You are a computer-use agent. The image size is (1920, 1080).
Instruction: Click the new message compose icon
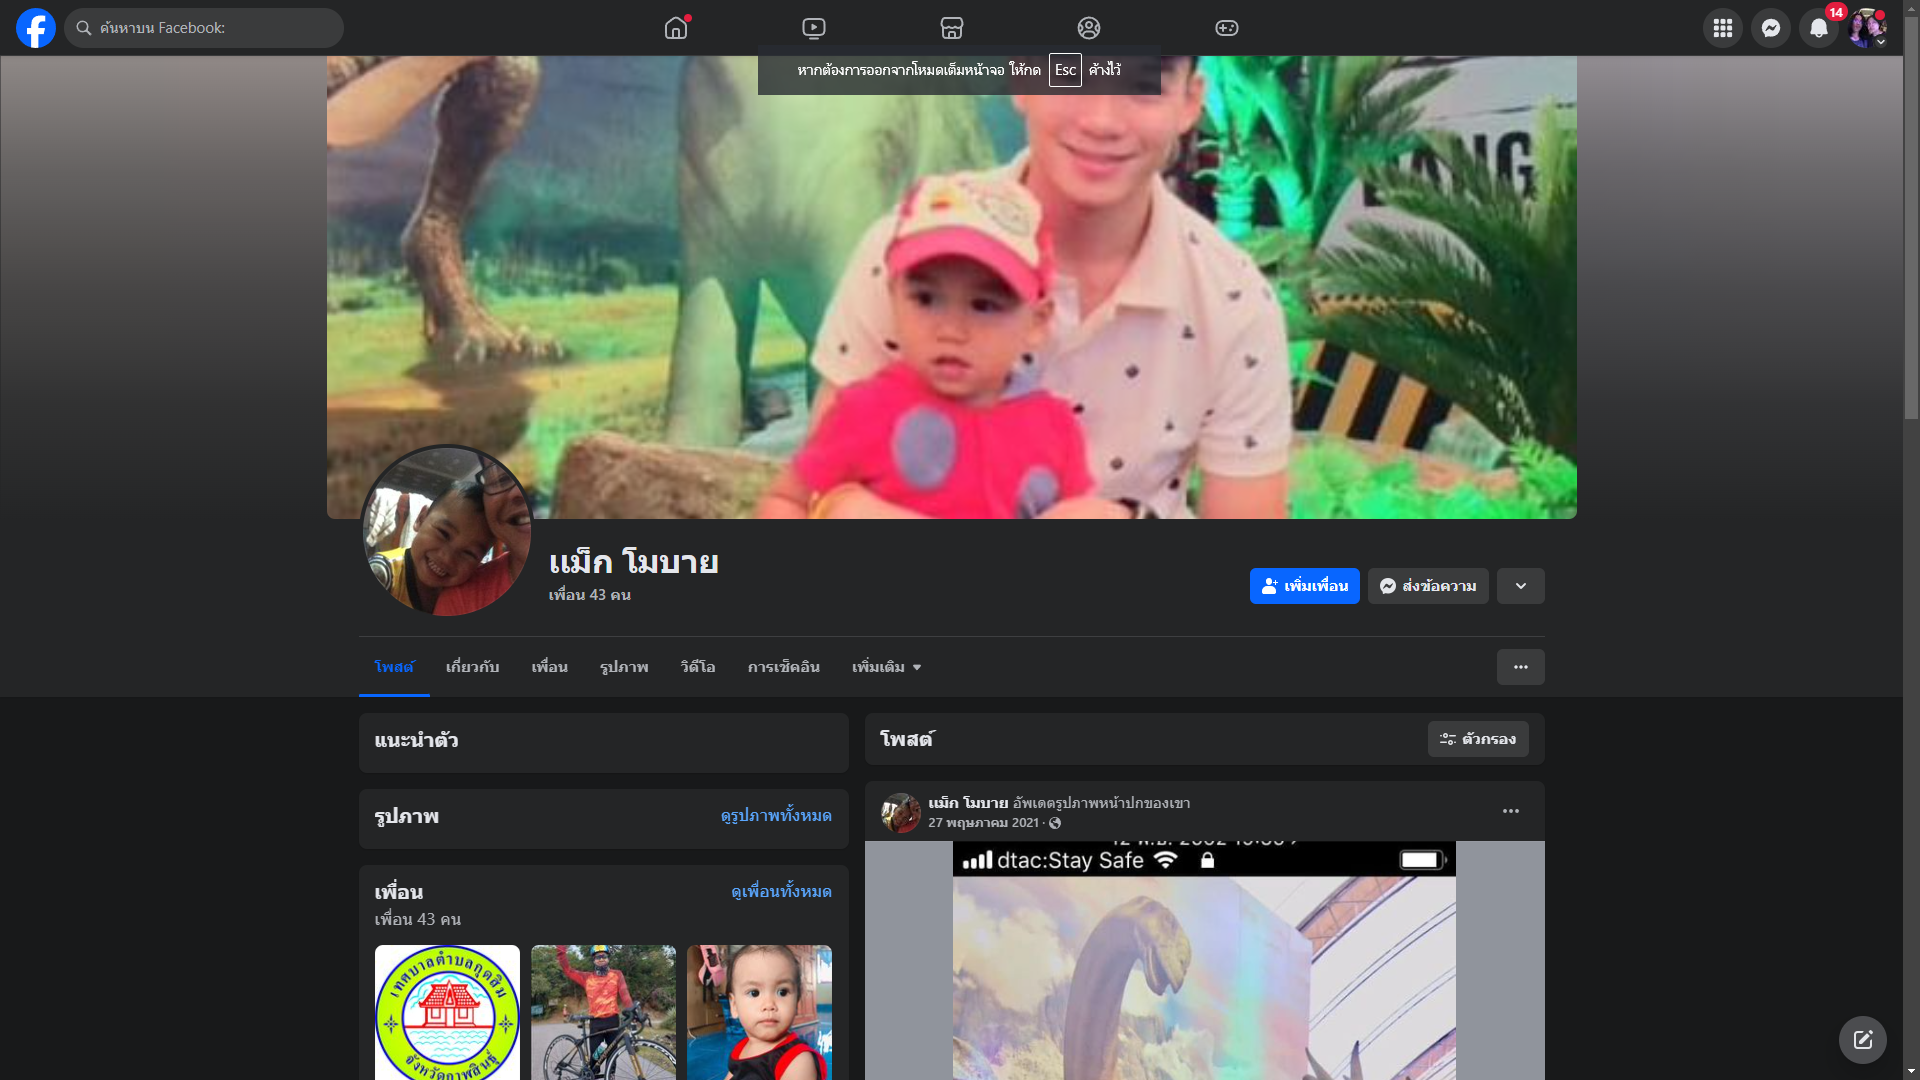pos(1862,1040)
